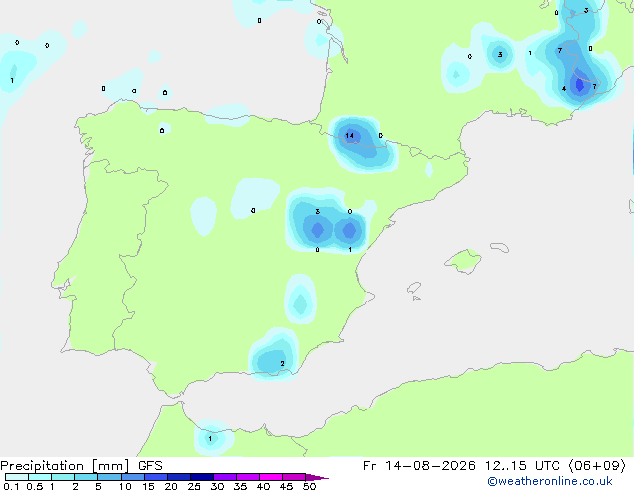Pick the magenta legend swatch between 40 and 45
Screen dimensions: 634x490
coord(271,477)
